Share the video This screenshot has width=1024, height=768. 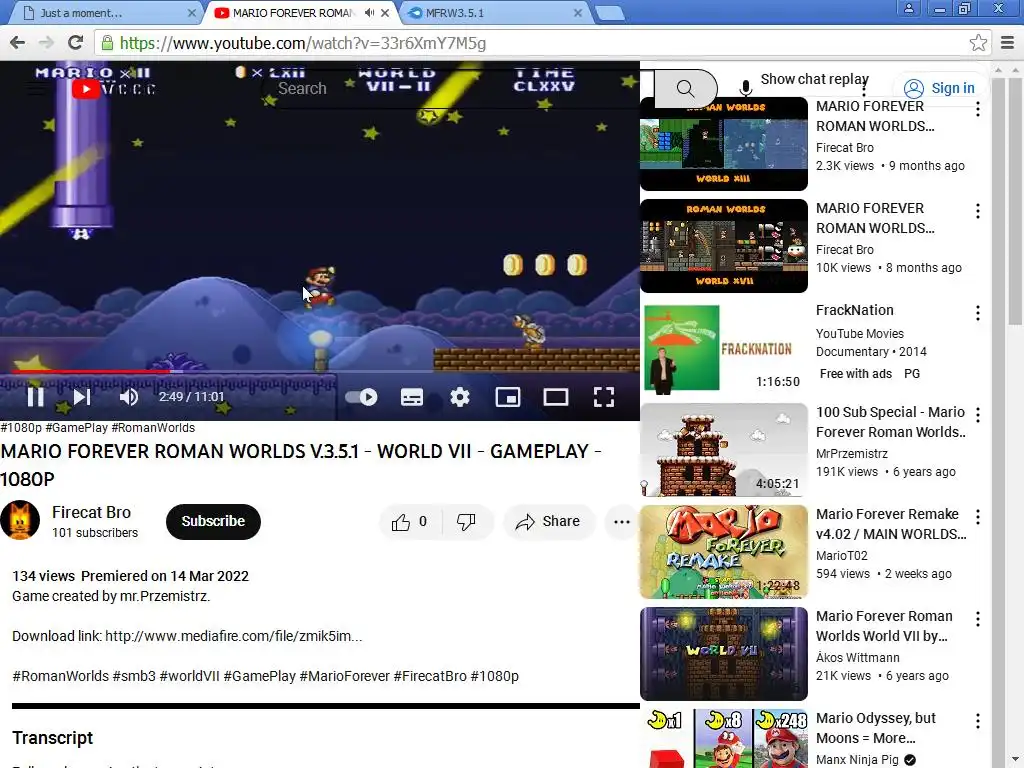pyautogui.click(x=548, y=521)
